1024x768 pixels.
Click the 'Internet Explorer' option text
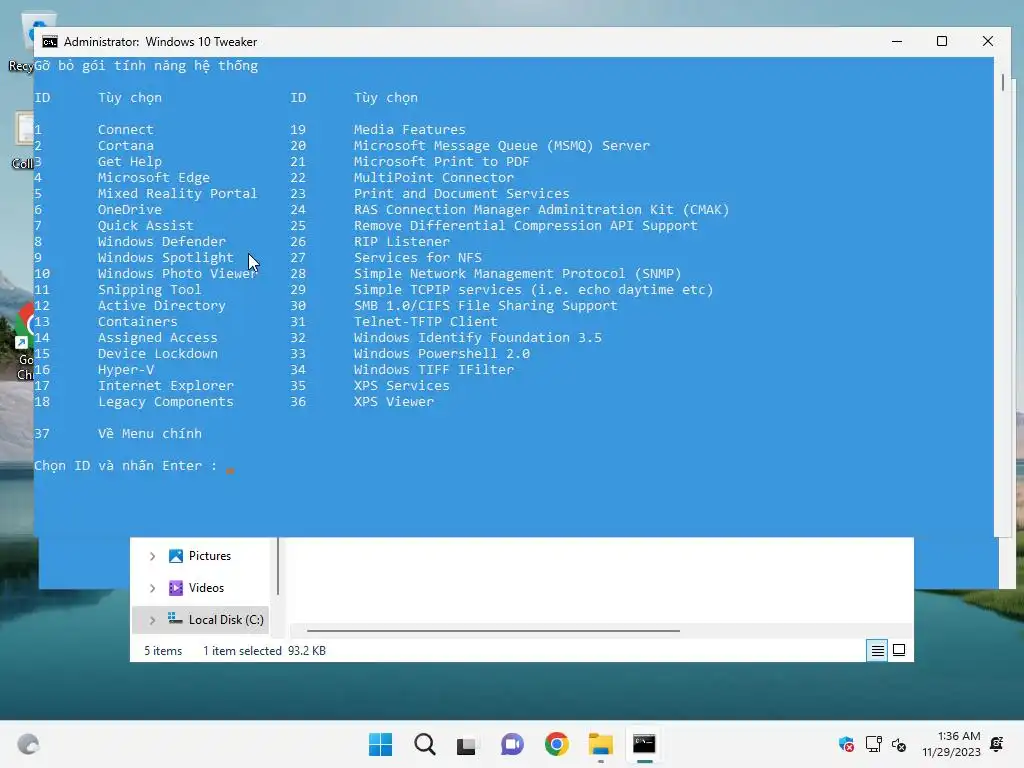coord(165,386)
